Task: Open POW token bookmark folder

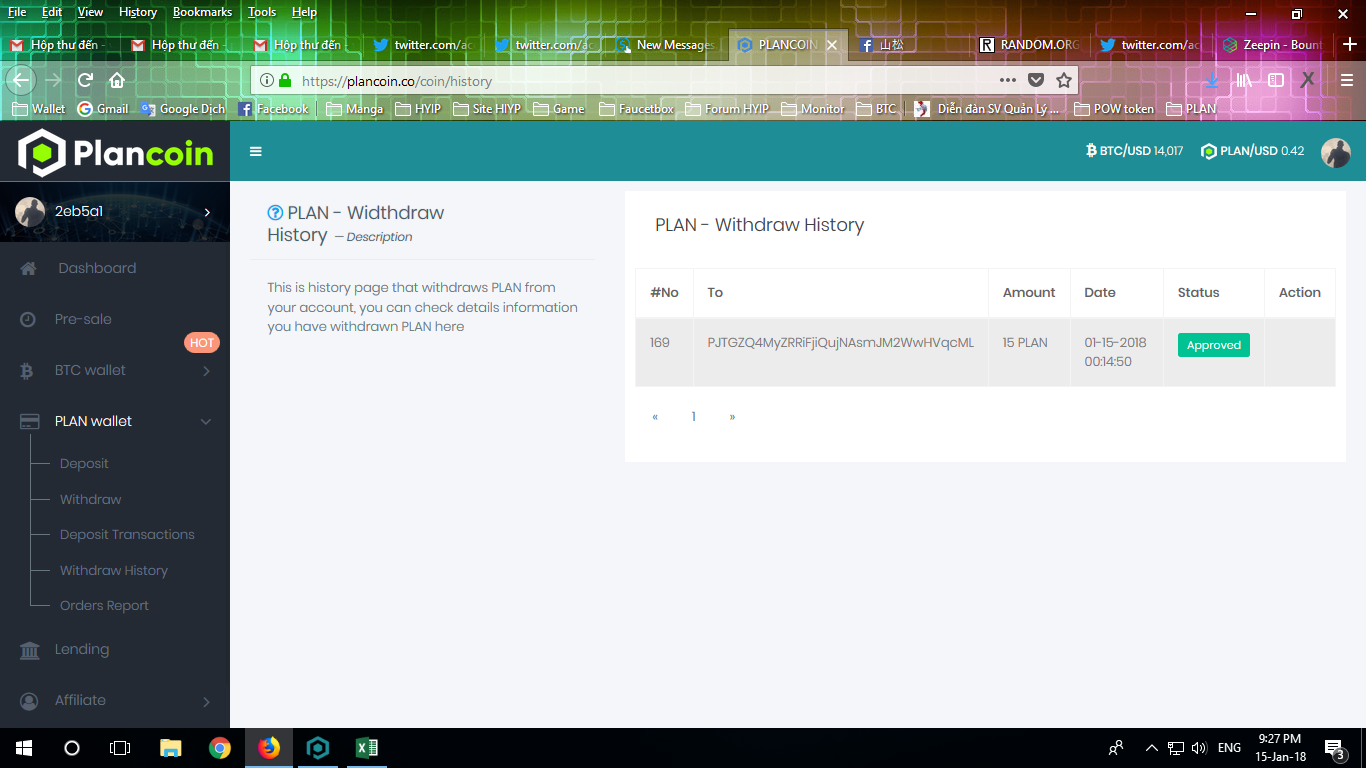Action: (1113, 109)
